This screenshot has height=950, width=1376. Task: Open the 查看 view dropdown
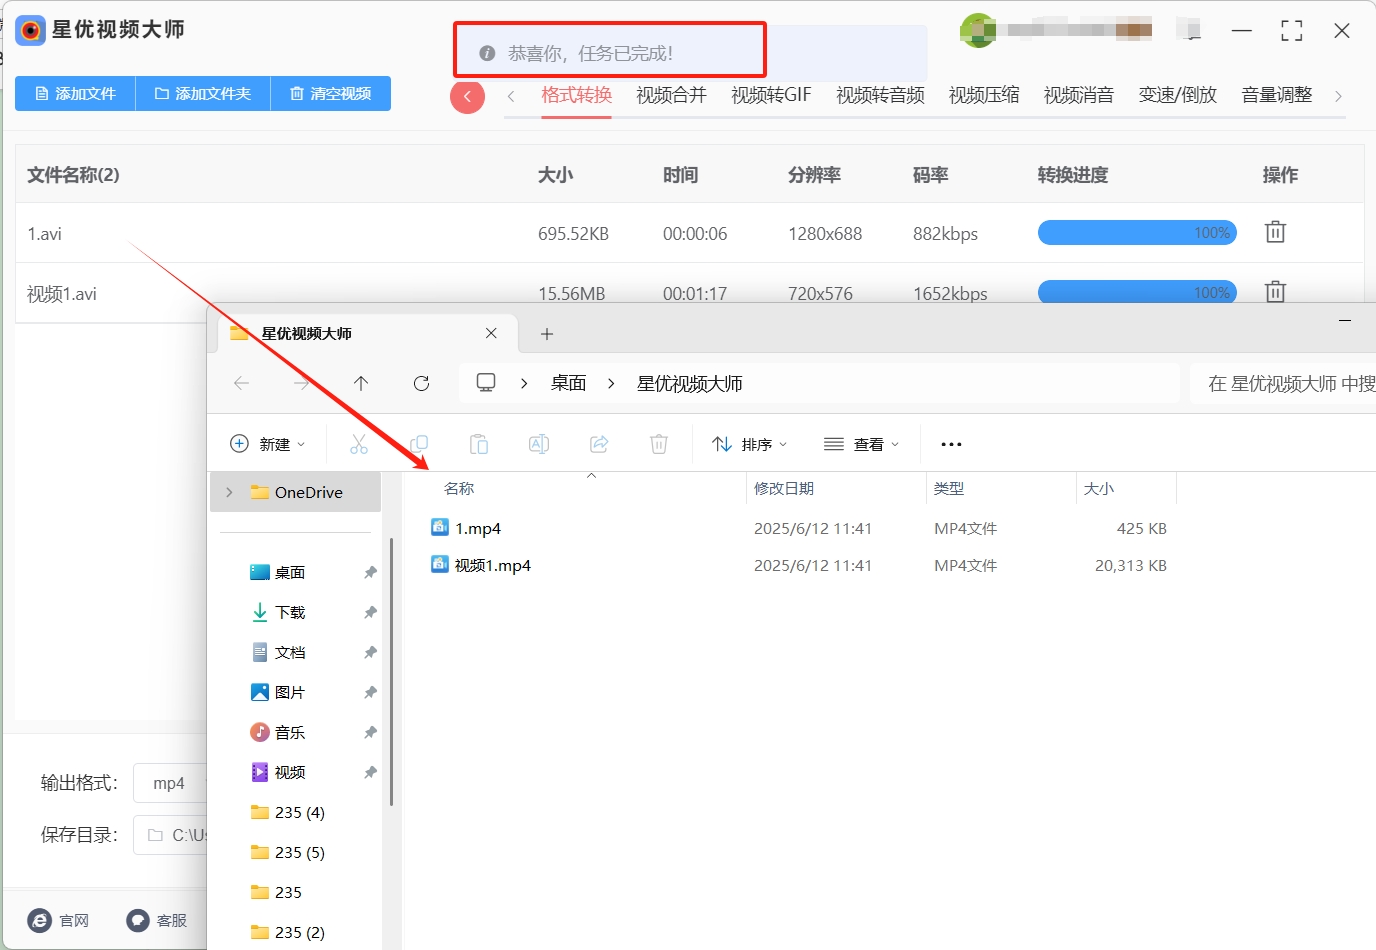coord(861,444)
